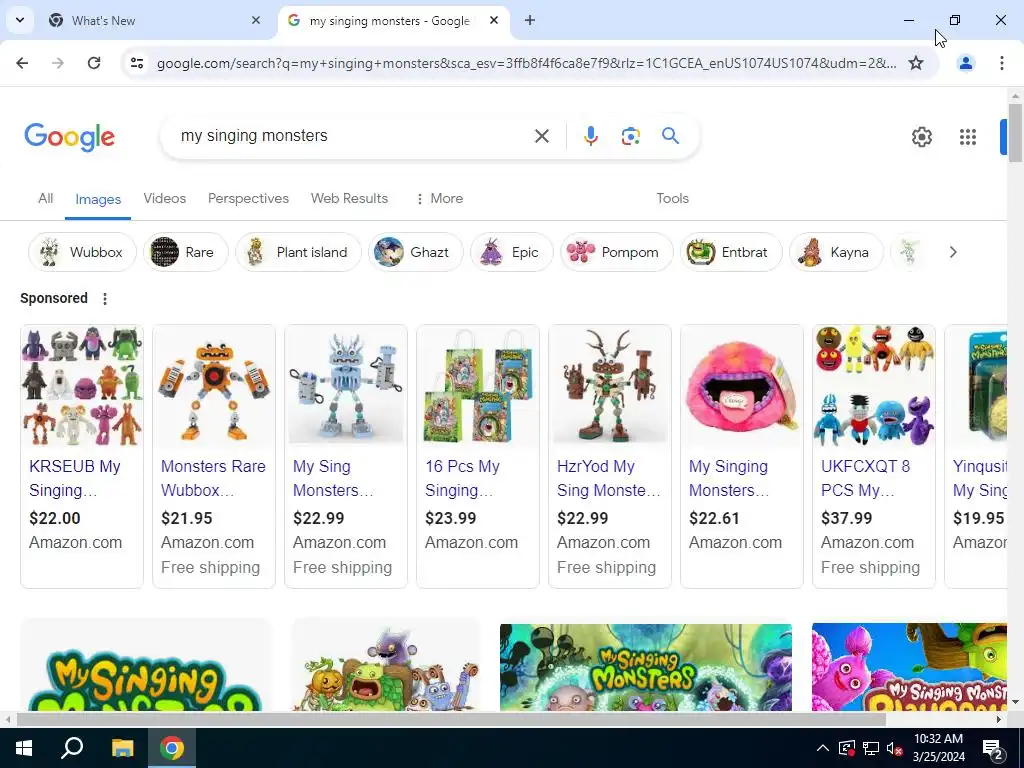Image resolution: width=1024 pixels, height=768 pixels.
Task: Switch to the All results tab
Action: click(45, 199)
